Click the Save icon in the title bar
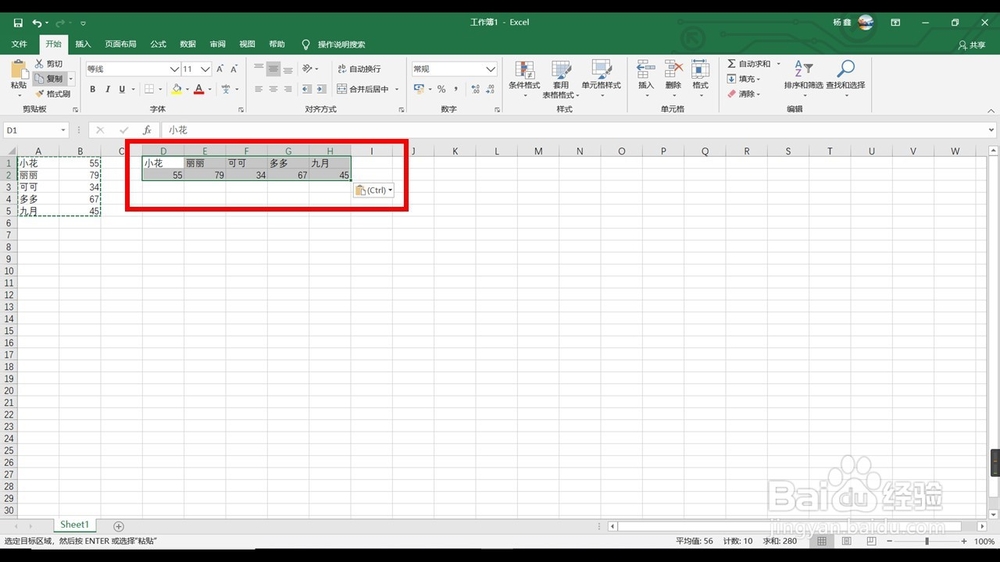The width and height of the screenshot is (1000, 562). point(18,23)
